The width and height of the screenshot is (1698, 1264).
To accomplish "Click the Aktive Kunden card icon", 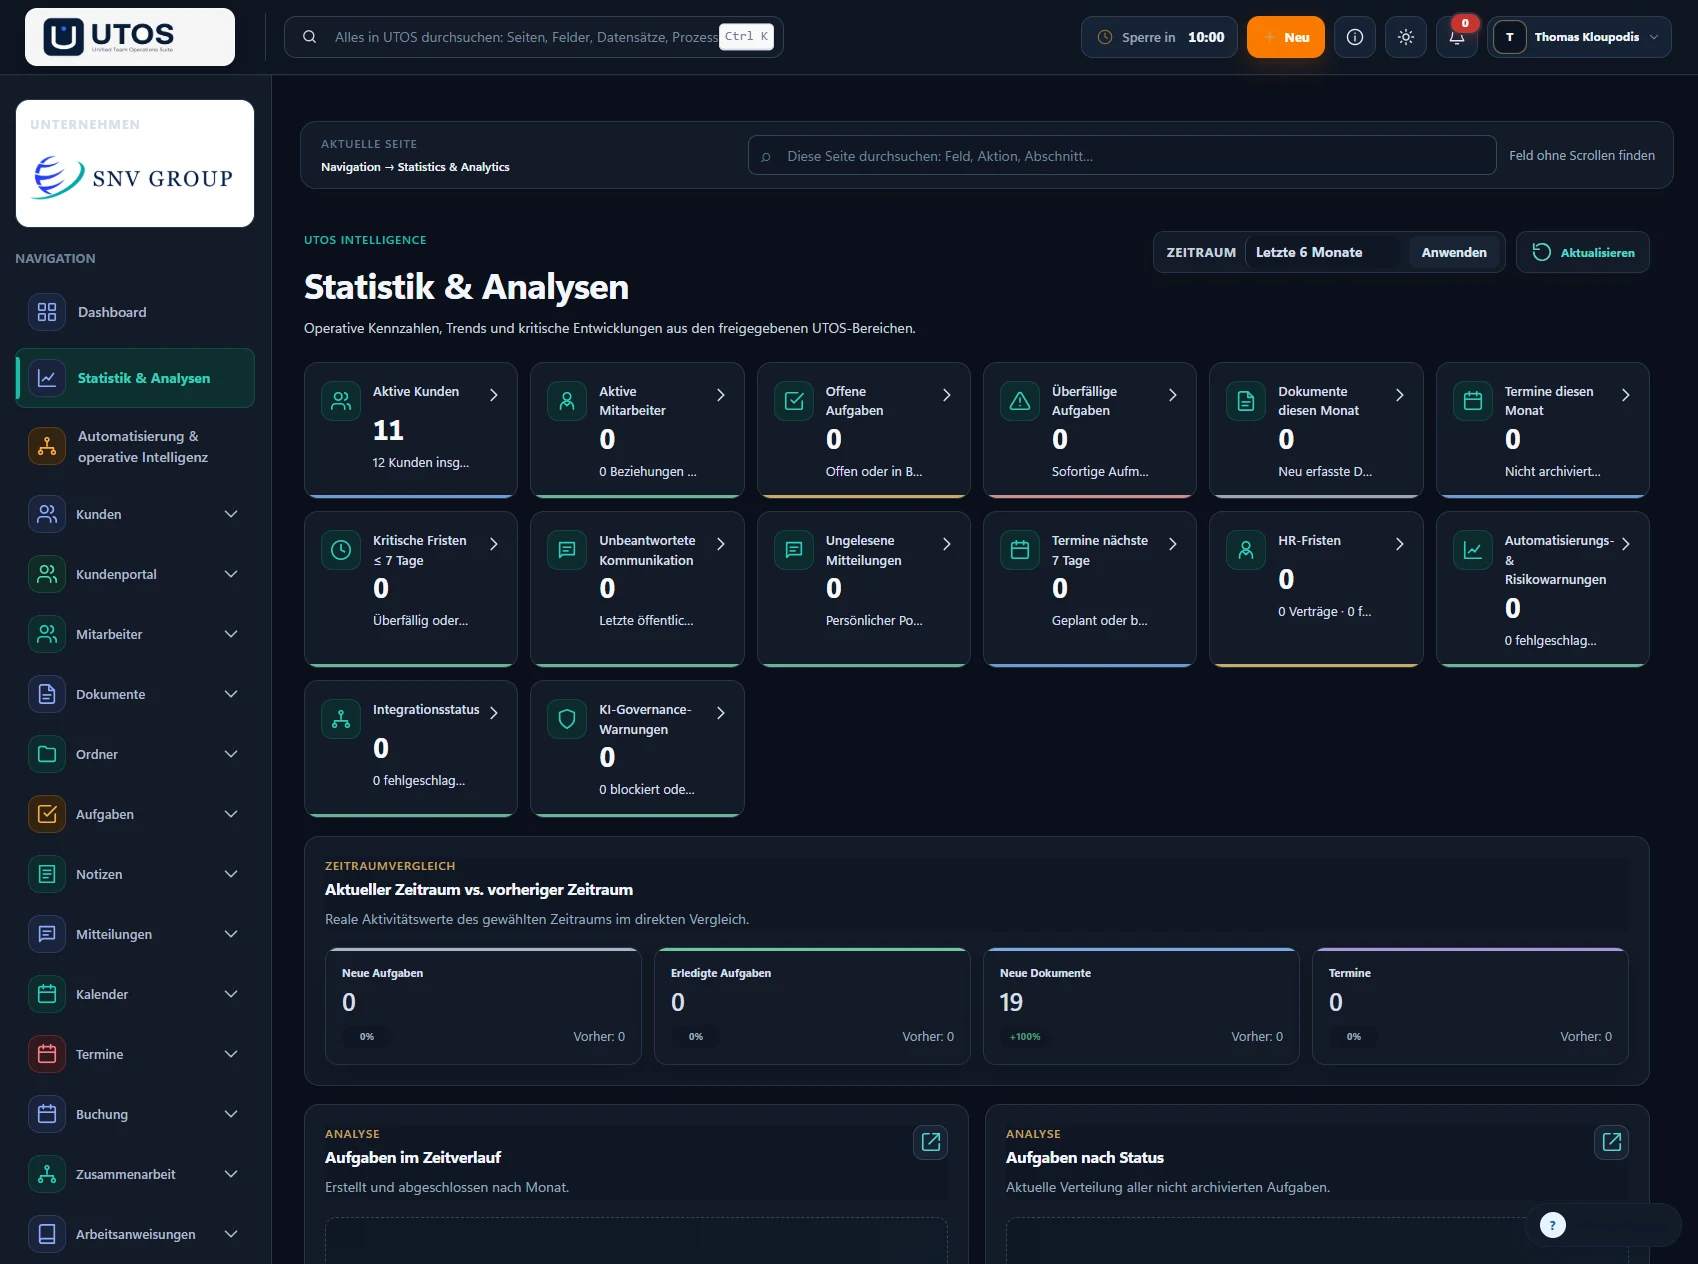I will [x=341, y=401].
